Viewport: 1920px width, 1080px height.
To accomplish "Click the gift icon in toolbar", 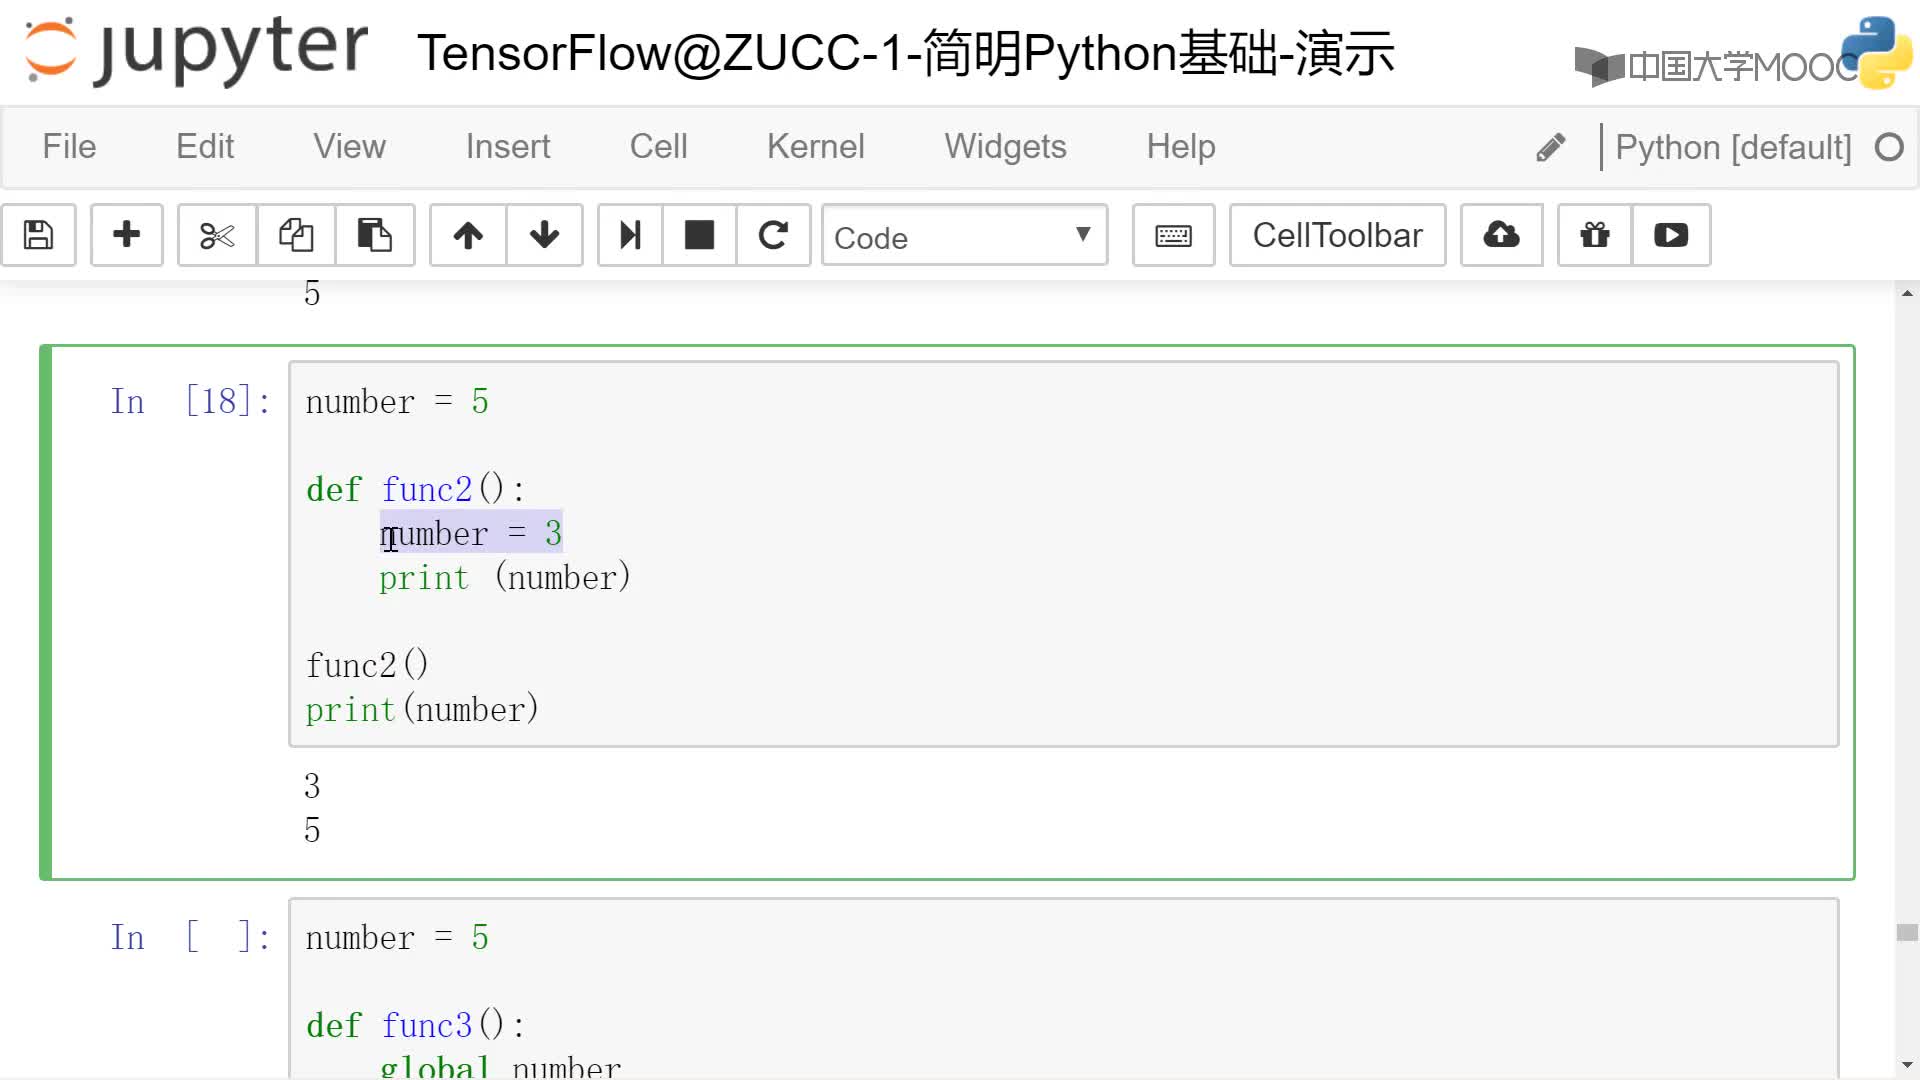I will [1595, 236].
